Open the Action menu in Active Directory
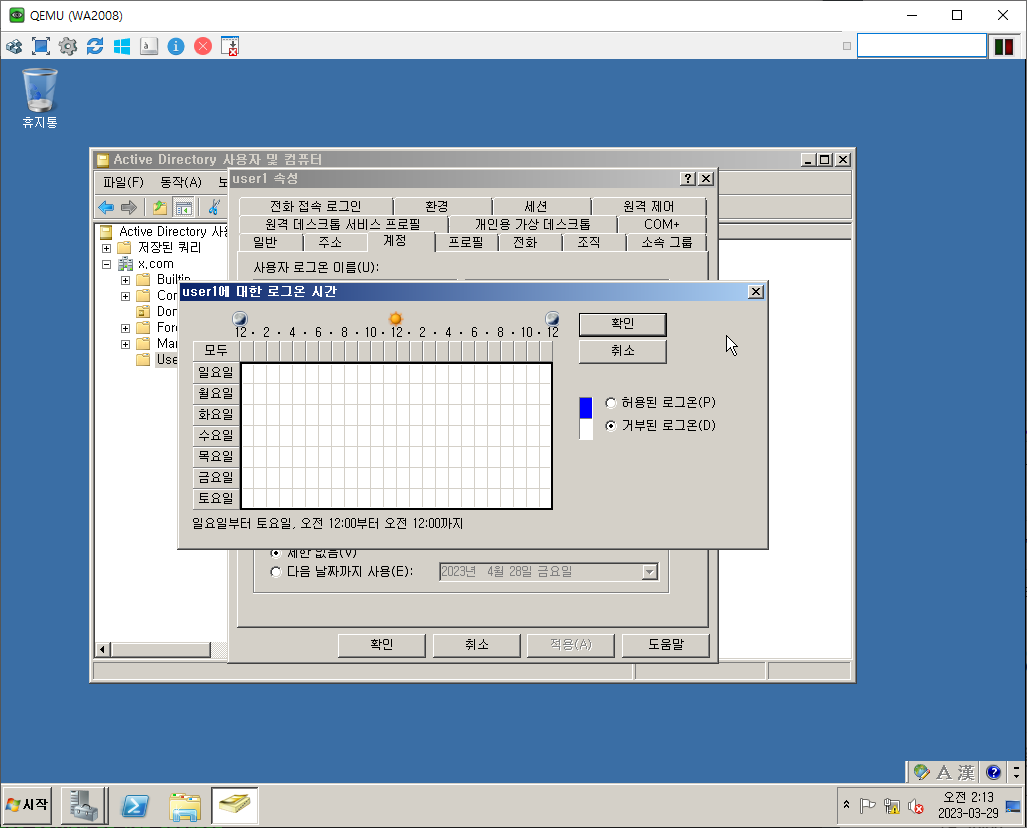This screenshot has width=1027, height=828. [181, 182]
